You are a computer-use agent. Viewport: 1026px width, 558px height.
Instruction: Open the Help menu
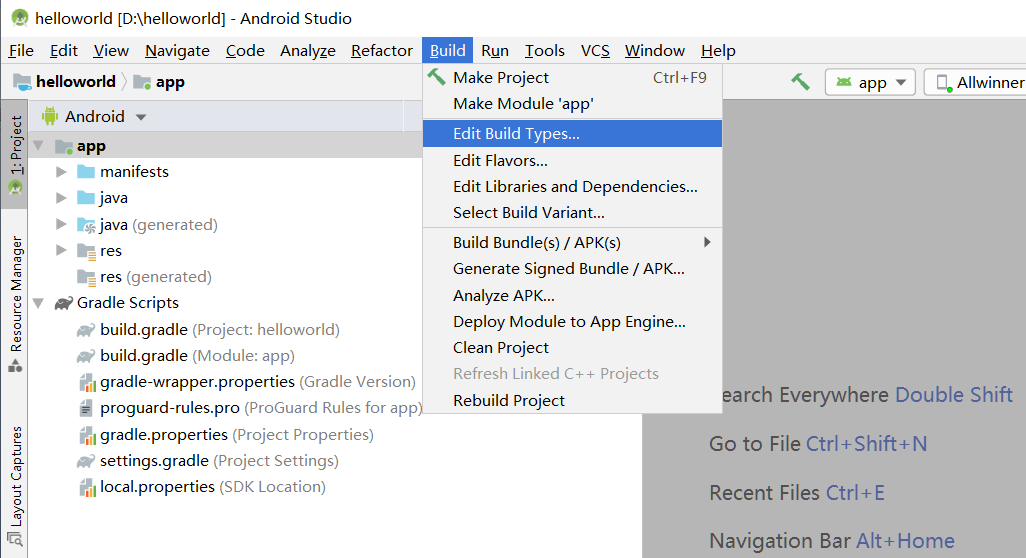click(x=718, y=50)
